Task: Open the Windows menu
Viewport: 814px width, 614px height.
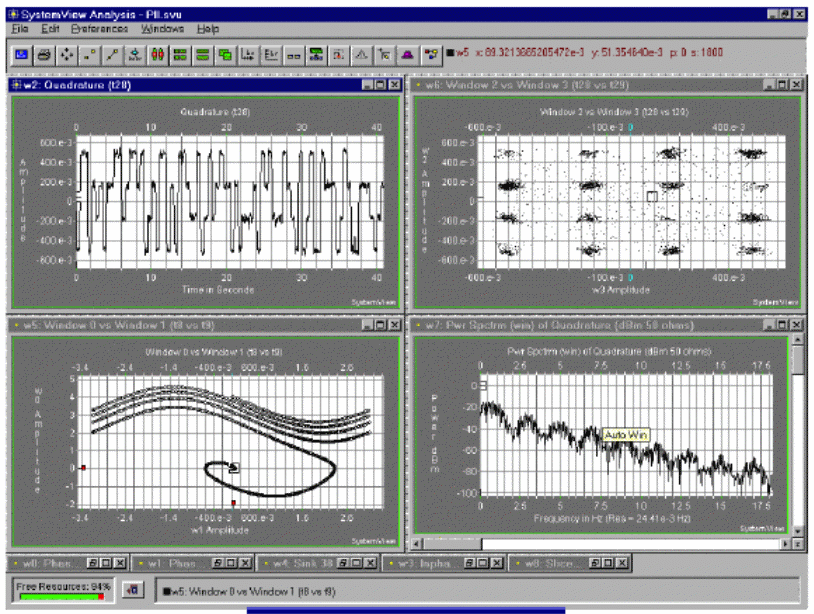Action: pos(162,29)
